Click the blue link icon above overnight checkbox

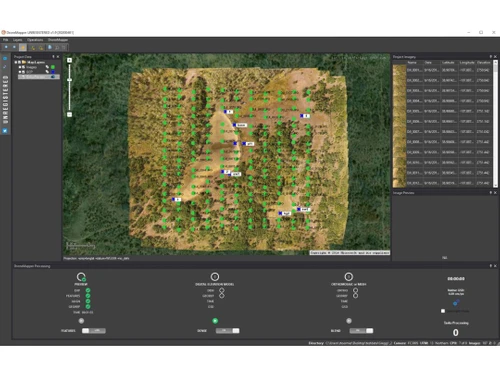point(456,303)
